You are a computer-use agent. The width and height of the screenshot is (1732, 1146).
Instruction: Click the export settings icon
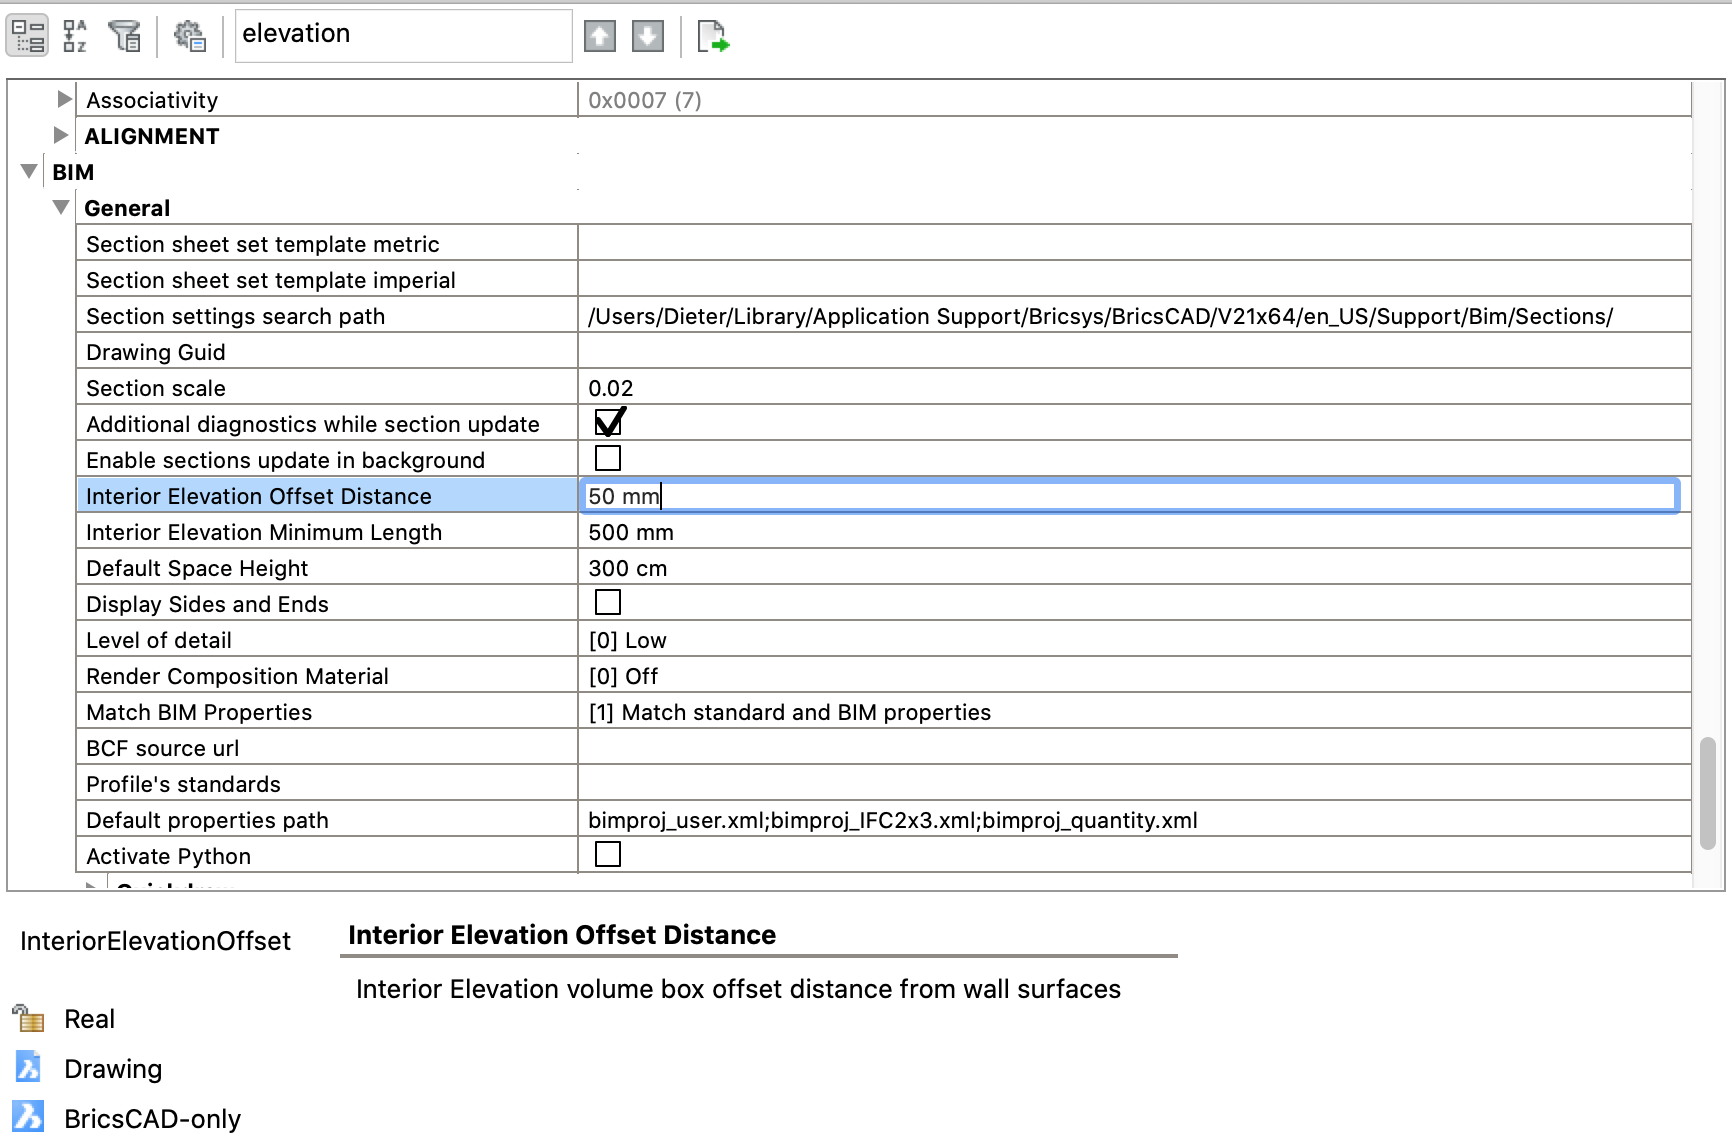(x=712, y=37)
